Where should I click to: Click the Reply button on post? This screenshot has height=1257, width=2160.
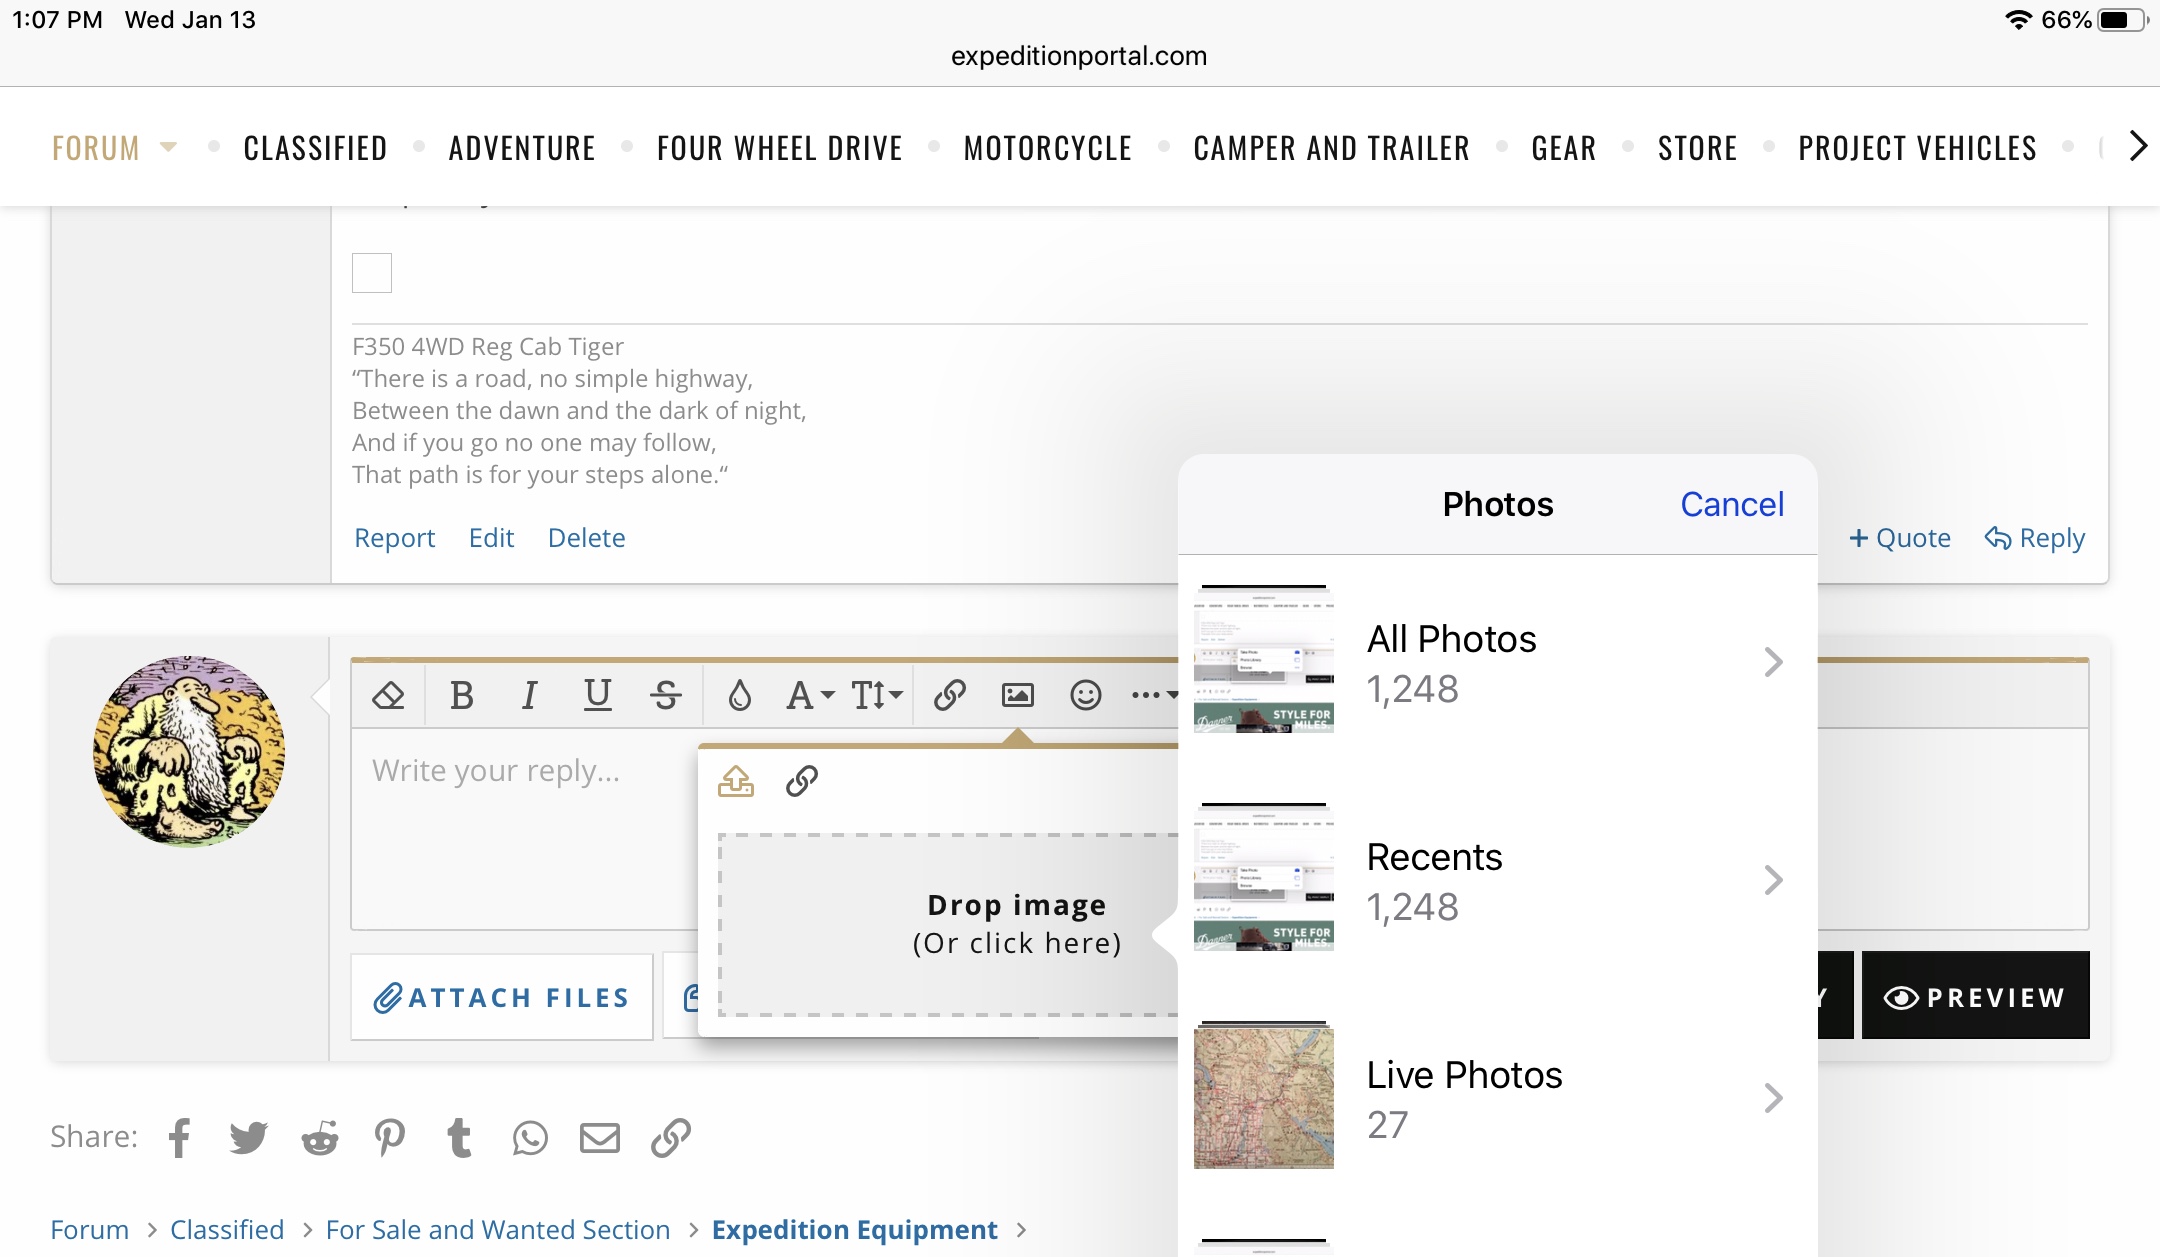click(2035, 538)
